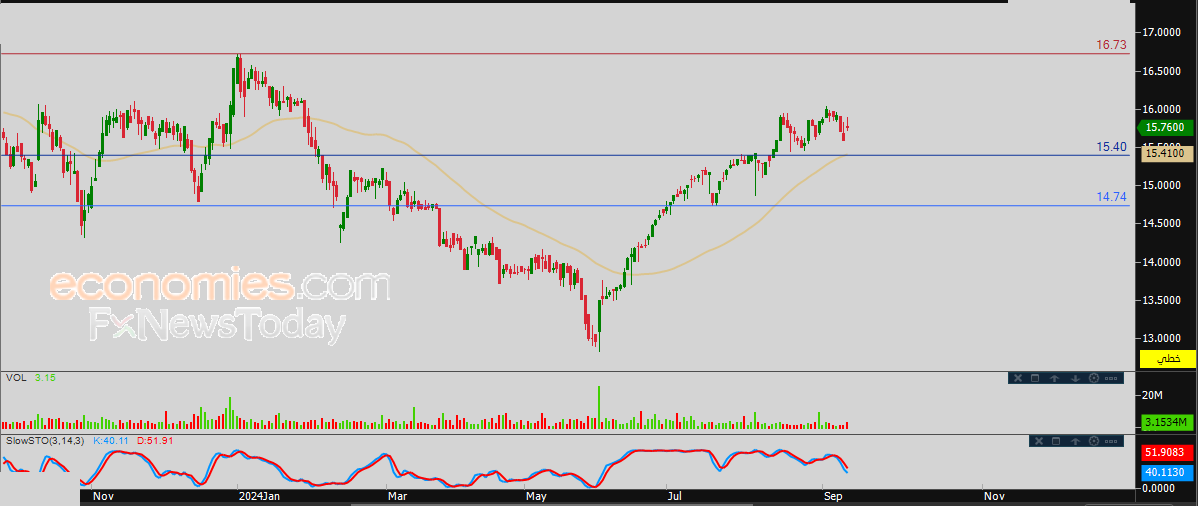Click the 2024Jan time axis label
The image size is (1198, 506).
[x=258, y=497]
